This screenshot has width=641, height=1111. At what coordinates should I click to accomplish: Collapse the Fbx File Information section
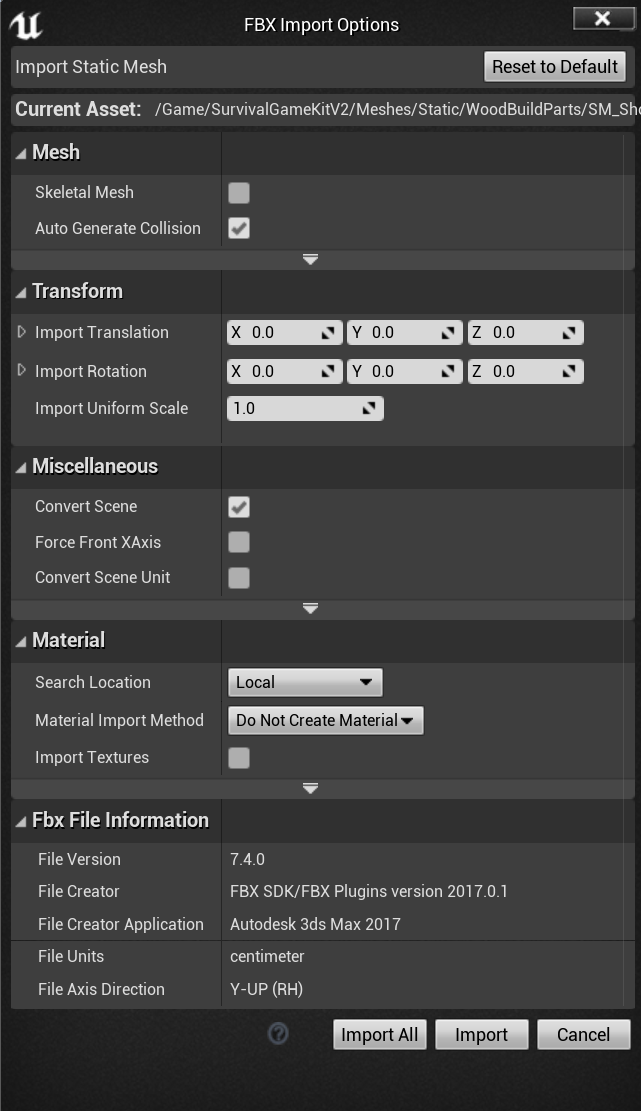coord(21,821)
